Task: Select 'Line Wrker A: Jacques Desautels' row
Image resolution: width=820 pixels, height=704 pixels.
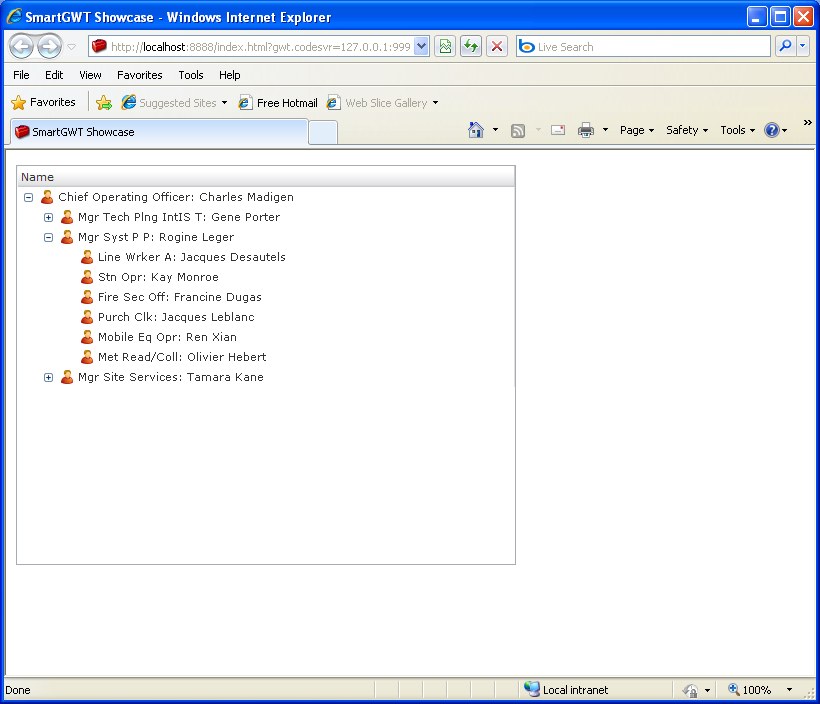Action: point(266,257)
